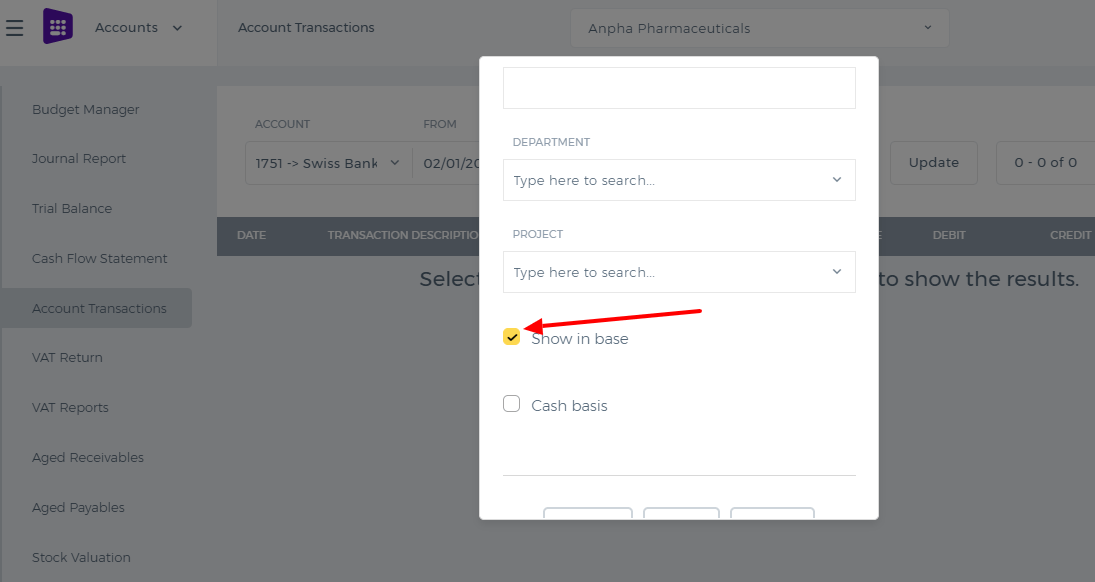The height and width of the screenshot is (582, 1095).
Task: Uncheck the Show in base checkbox
Action: click(x=511, y=337)
